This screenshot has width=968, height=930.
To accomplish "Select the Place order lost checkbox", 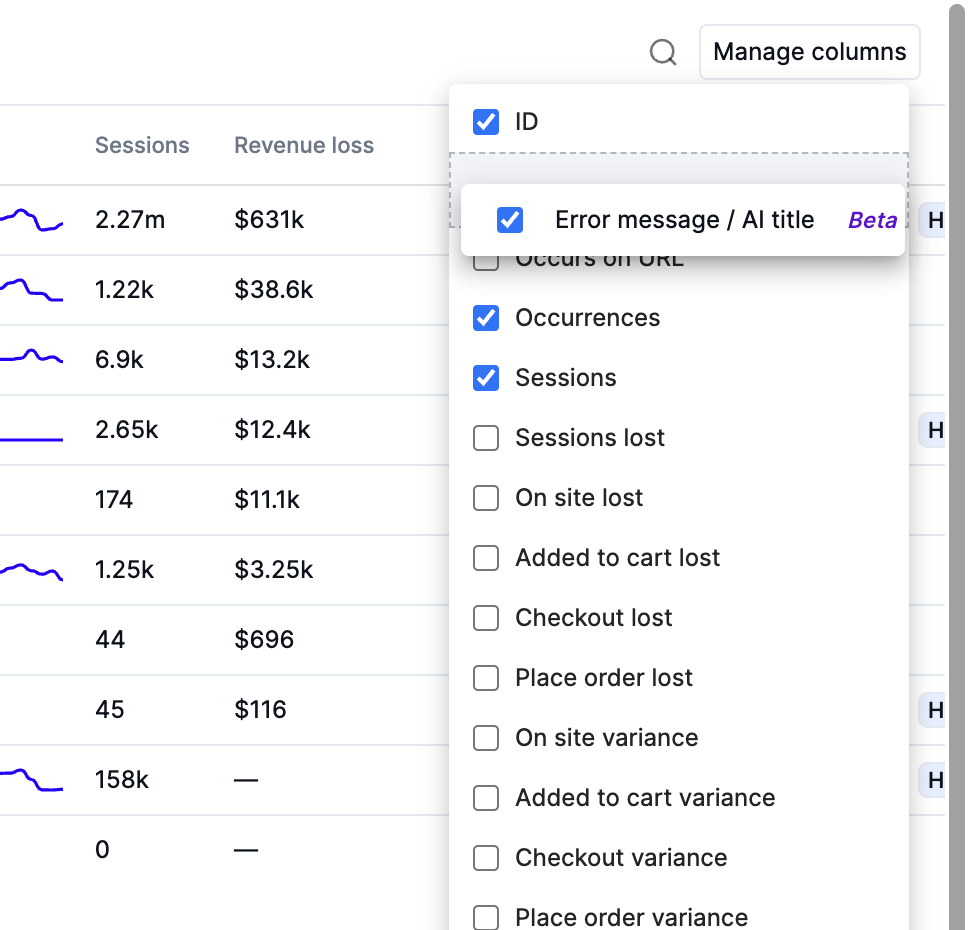I will coord(486,678).
